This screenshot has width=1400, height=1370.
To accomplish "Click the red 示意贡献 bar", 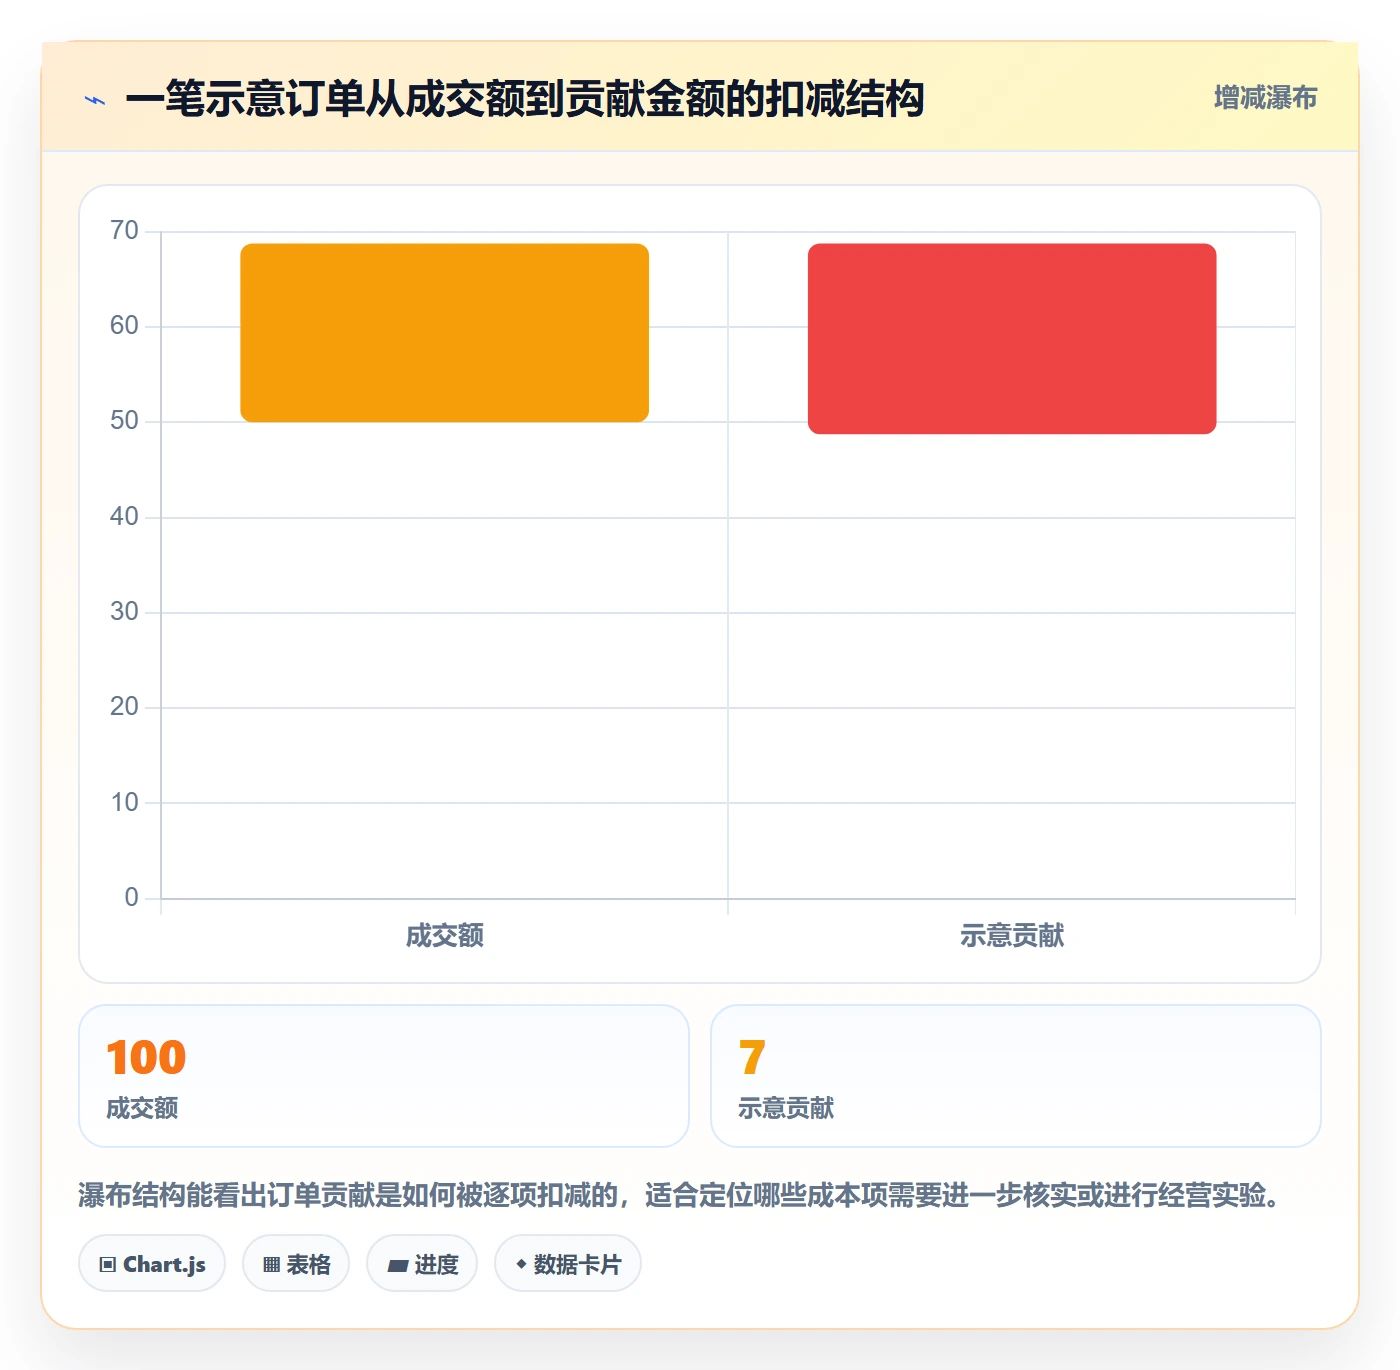I will [x=1012, y=339].
